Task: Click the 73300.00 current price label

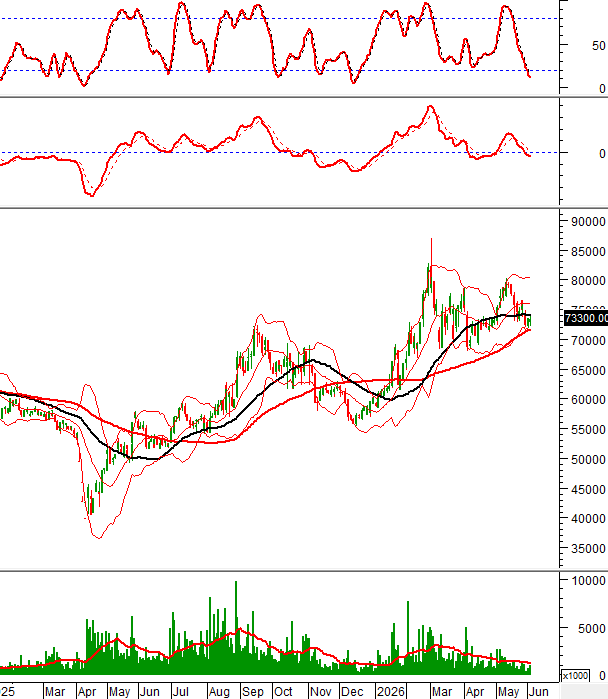Action: tap(586, 318)
